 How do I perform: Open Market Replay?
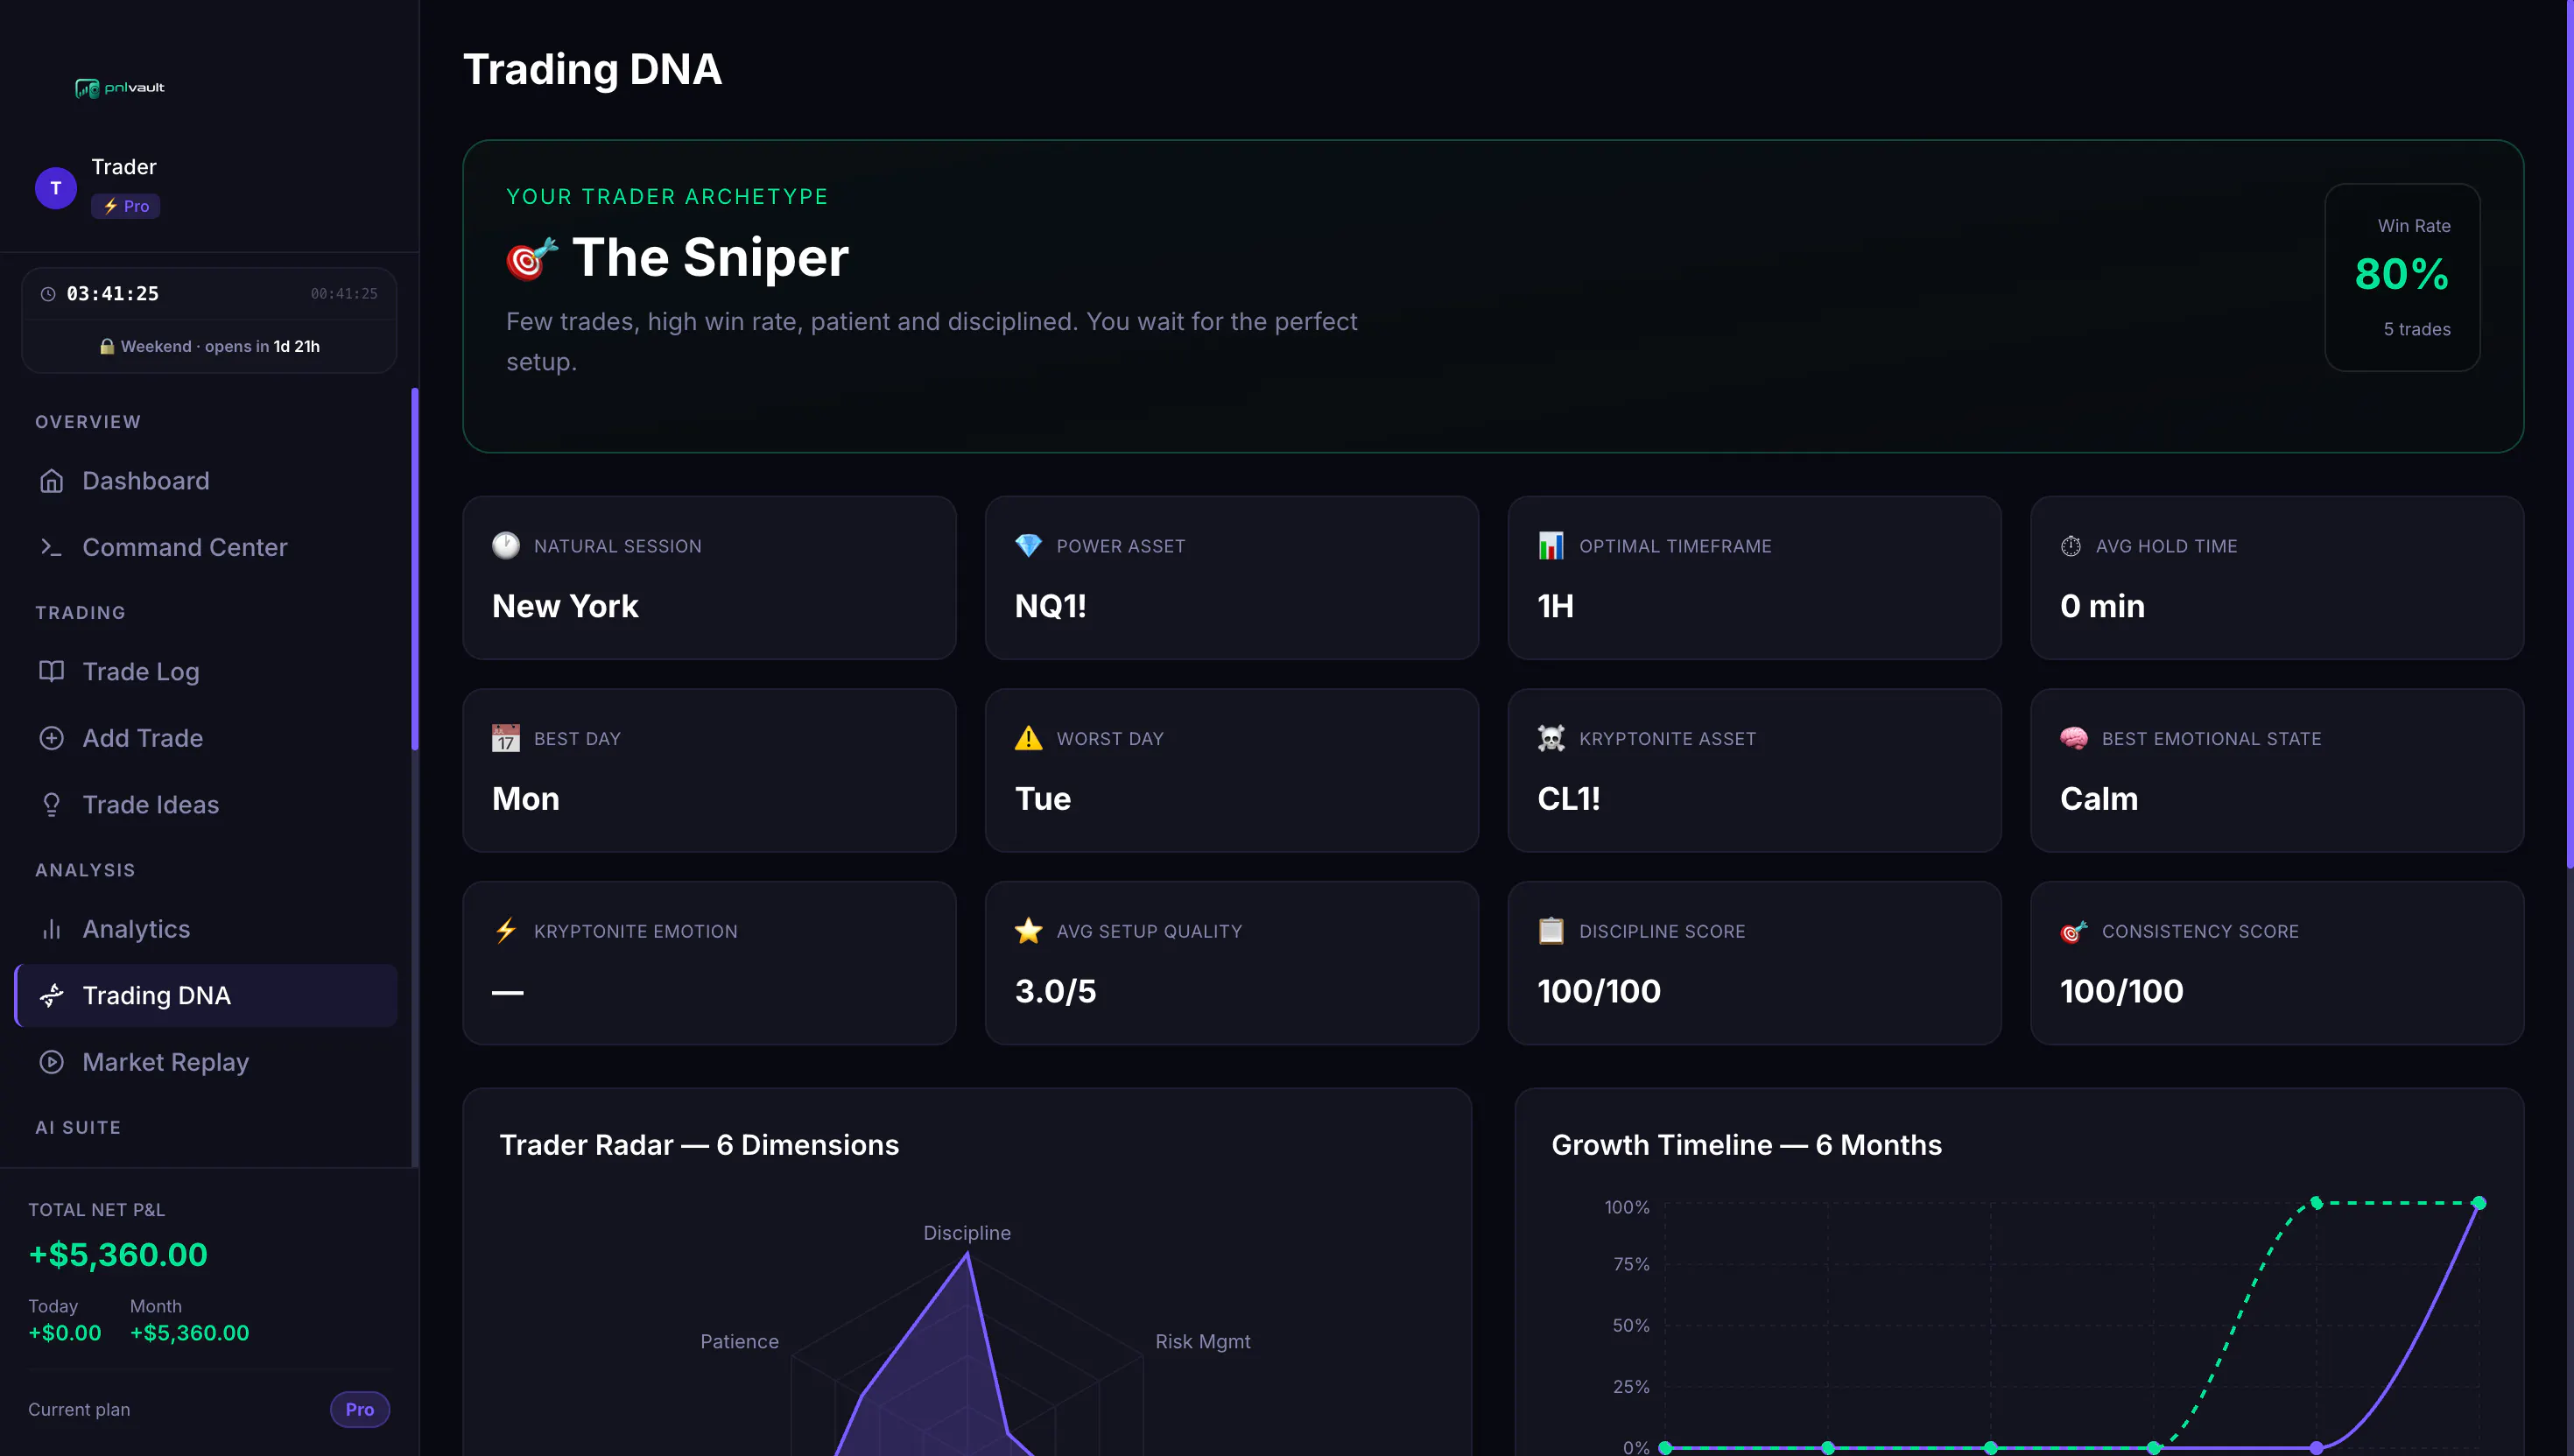pos(207,1062)
